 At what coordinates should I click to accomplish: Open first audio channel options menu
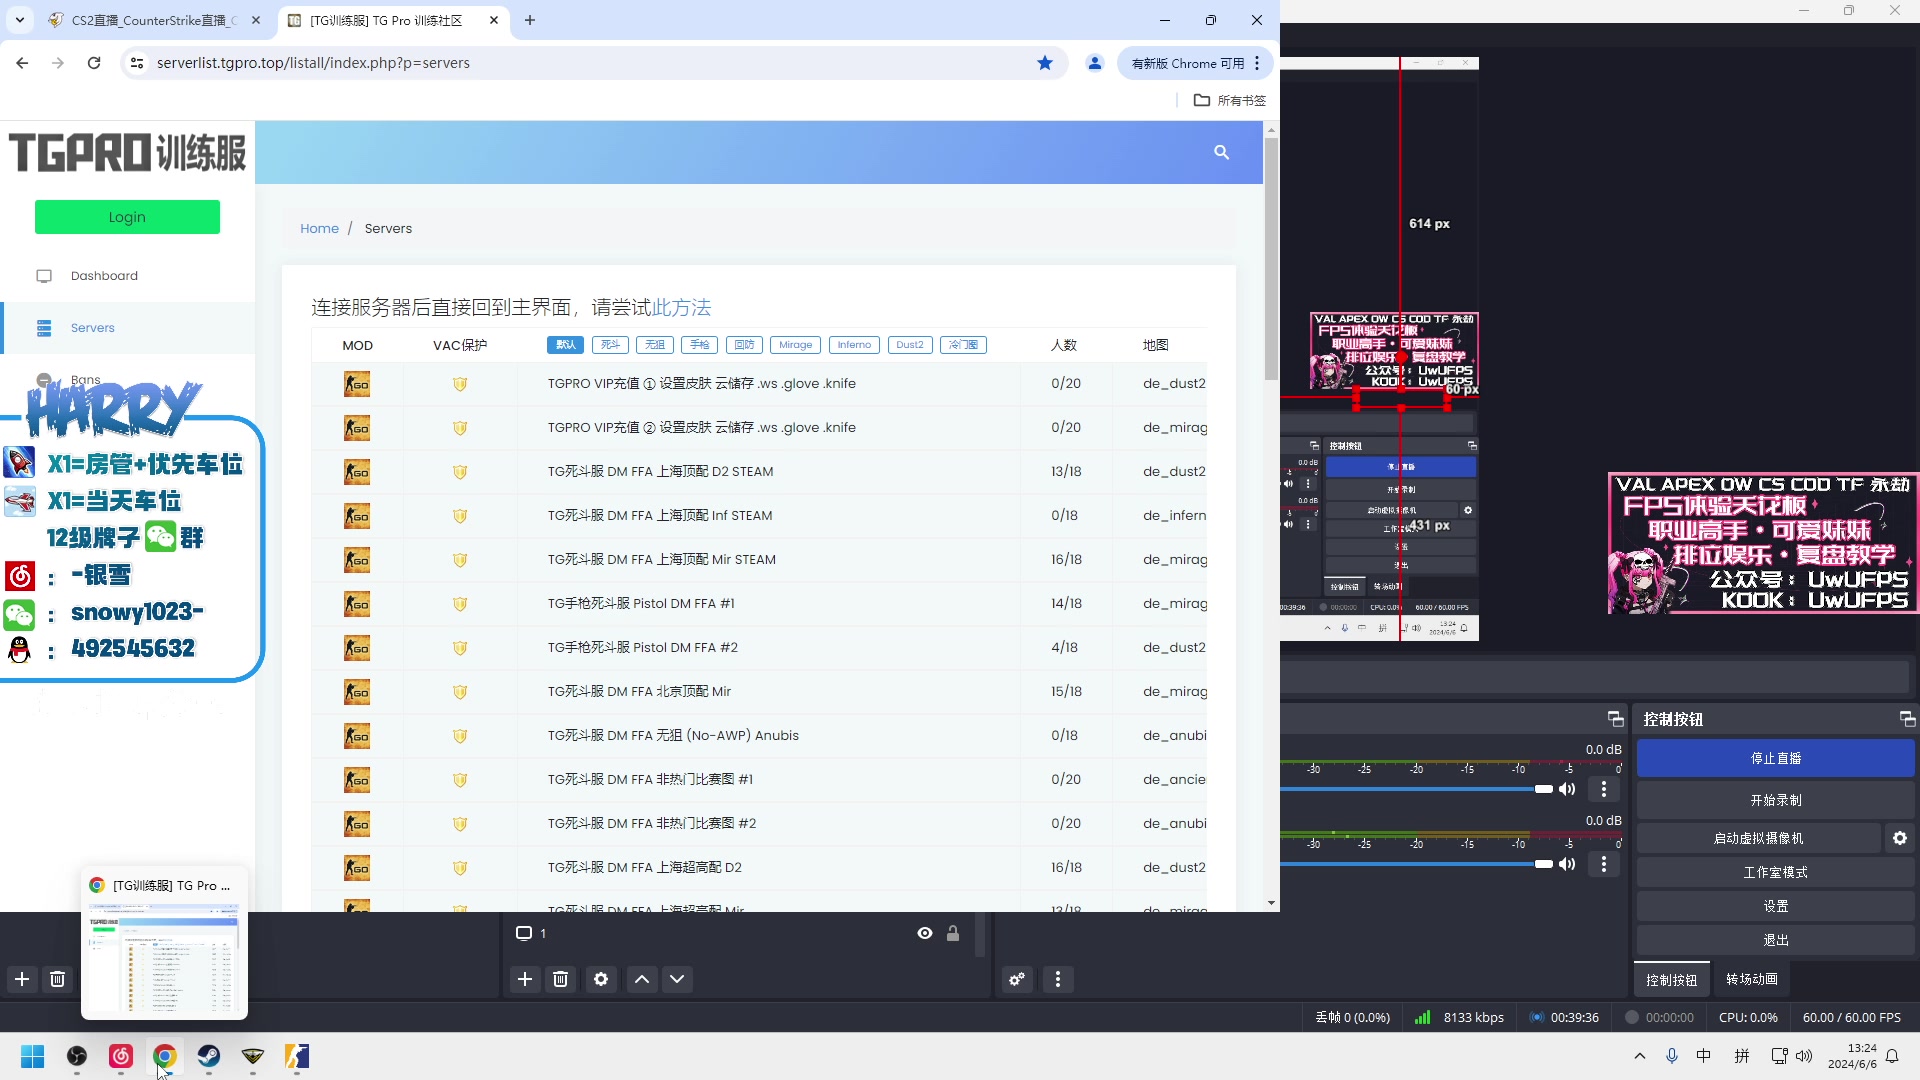click(1604, 789)
